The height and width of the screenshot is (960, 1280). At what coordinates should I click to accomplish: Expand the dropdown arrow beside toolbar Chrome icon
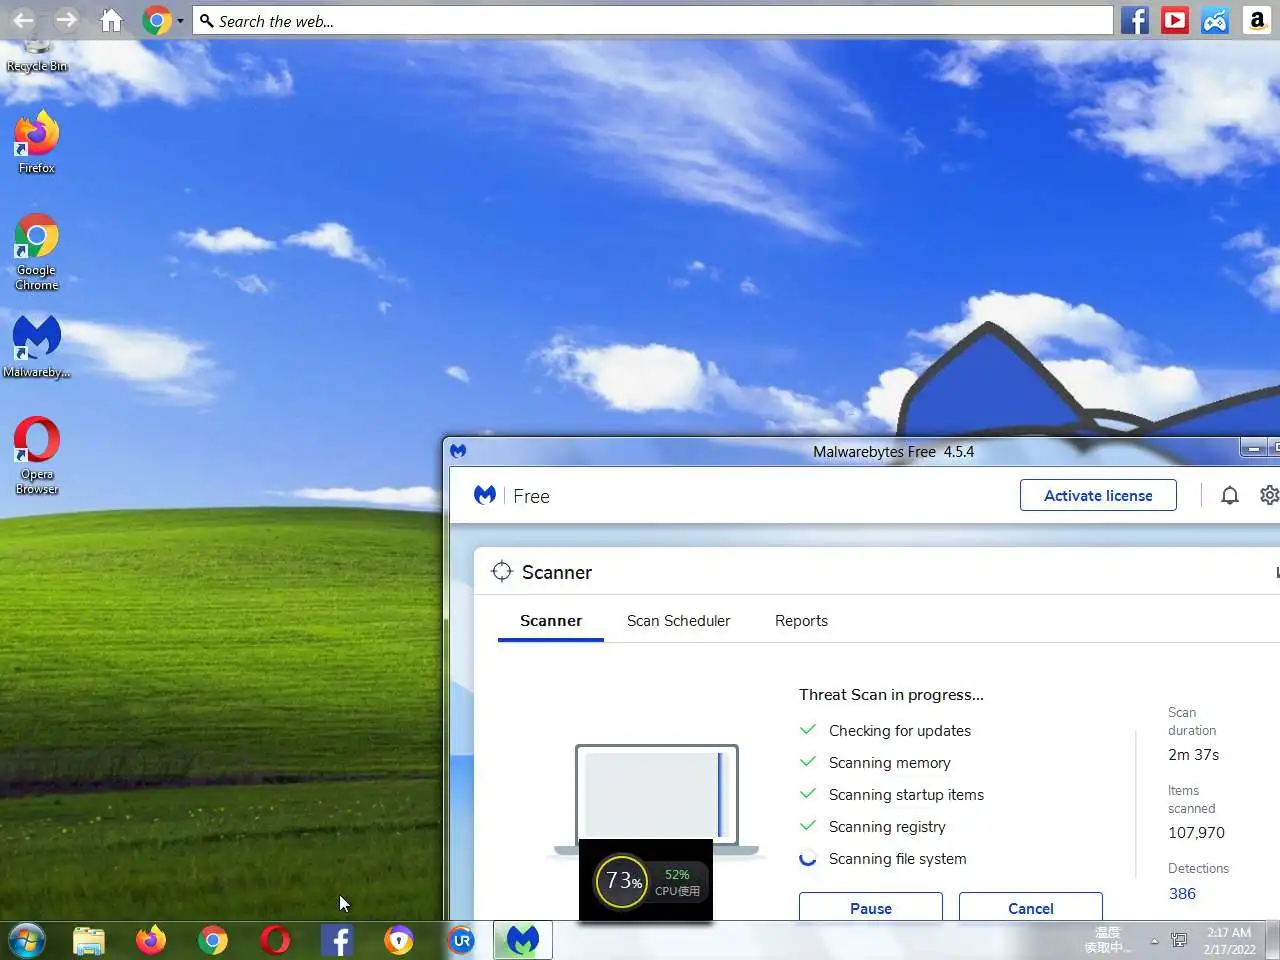[x=180, y=21]
